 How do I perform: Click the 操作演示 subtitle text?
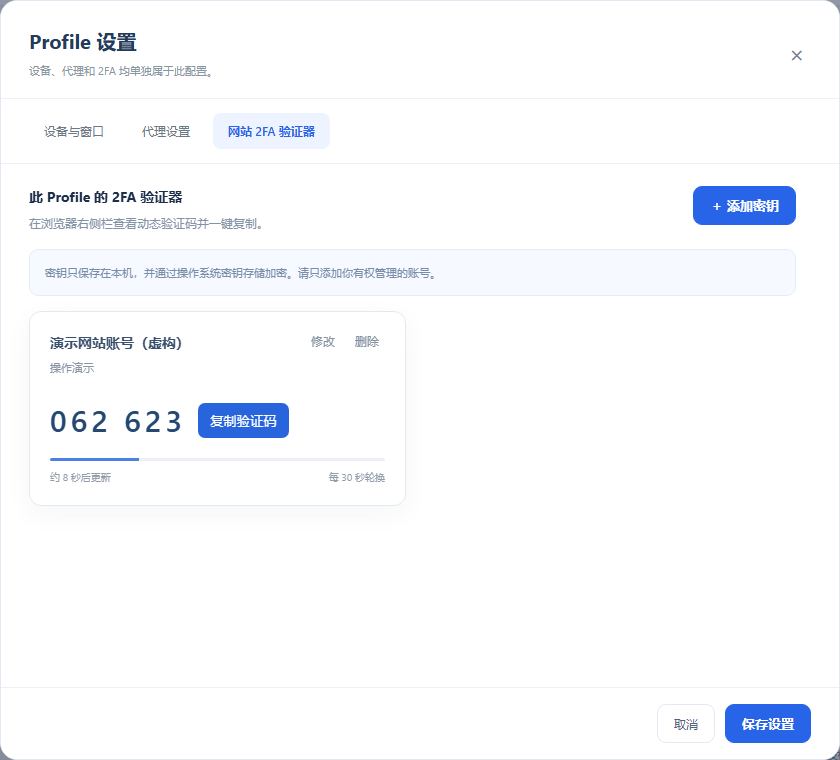[72, 368]
